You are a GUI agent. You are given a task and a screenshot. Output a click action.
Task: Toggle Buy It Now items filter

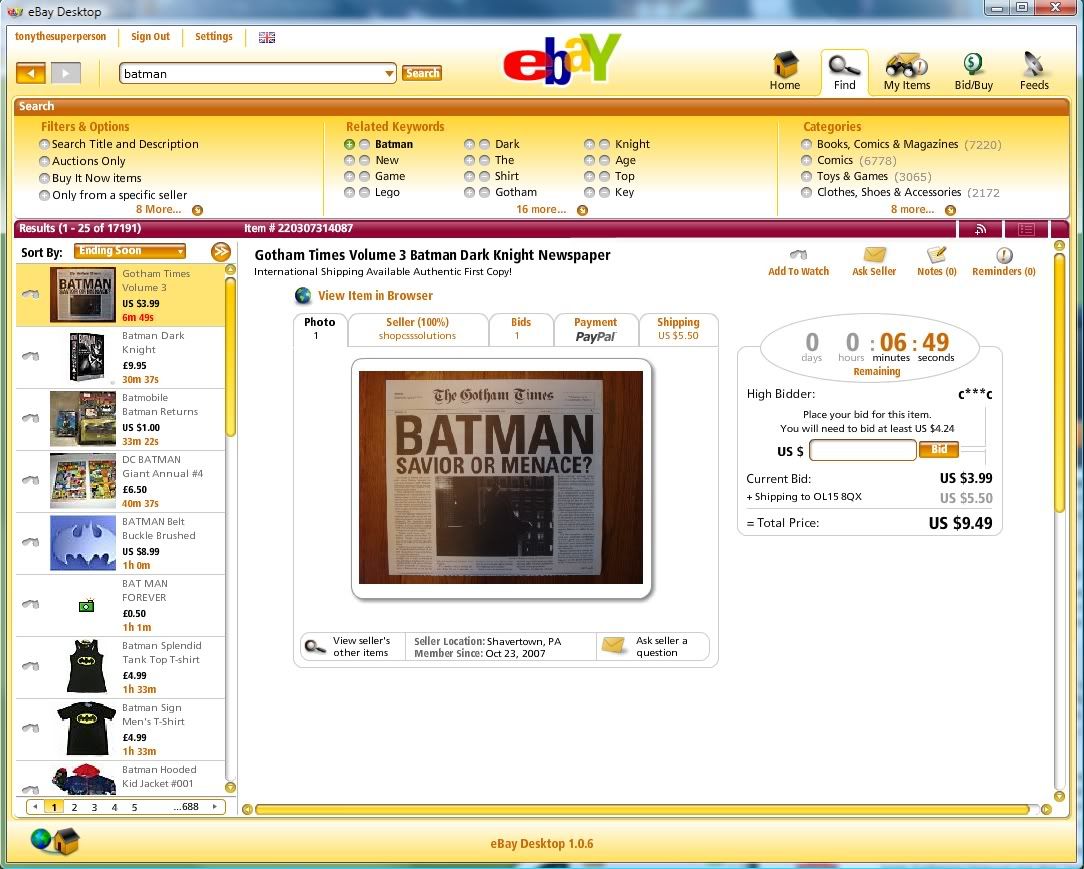(x=44, y=178)
